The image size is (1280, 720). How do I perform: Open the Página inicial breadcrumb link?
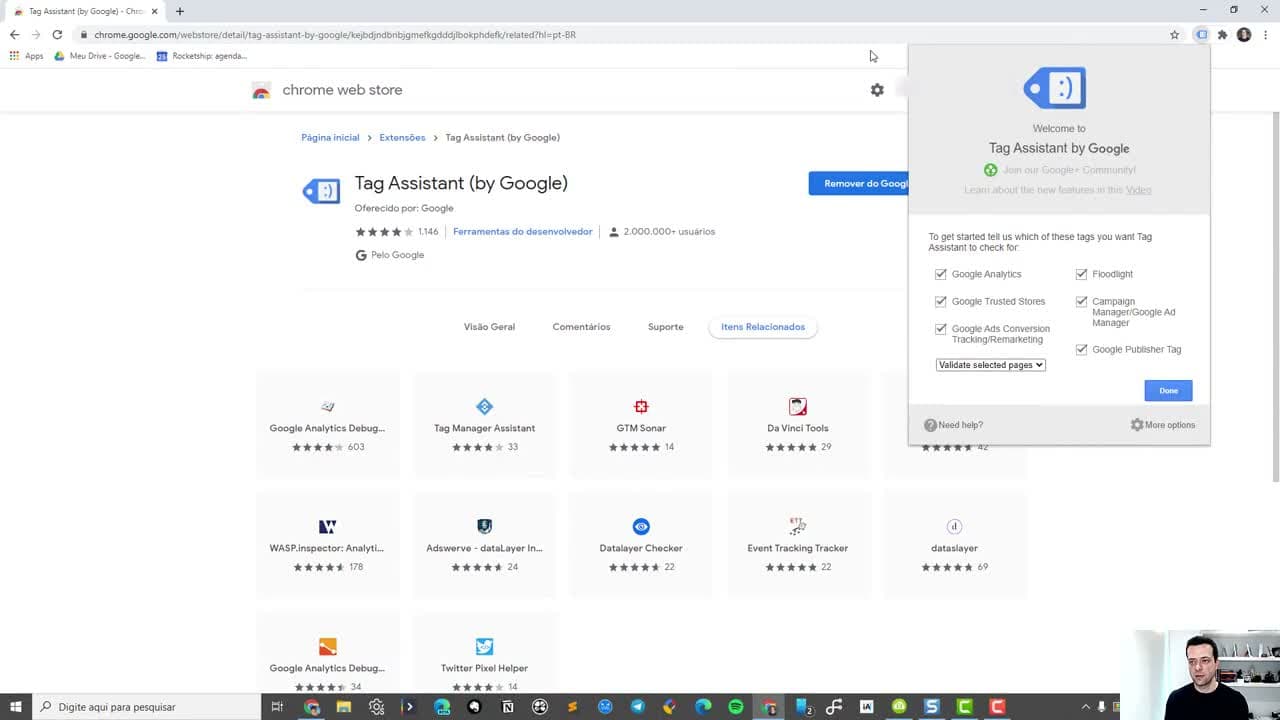(330, 137)
